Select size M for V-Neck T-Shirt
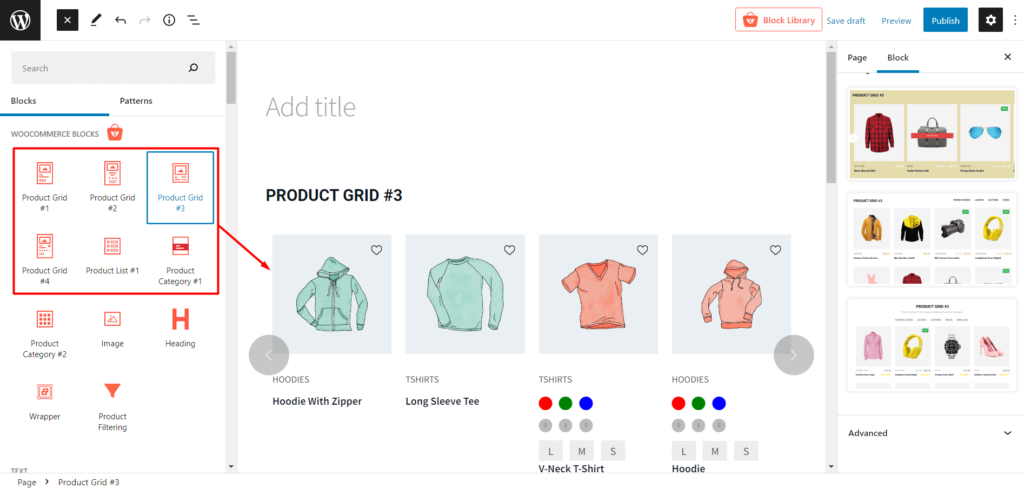 (582, 451)
